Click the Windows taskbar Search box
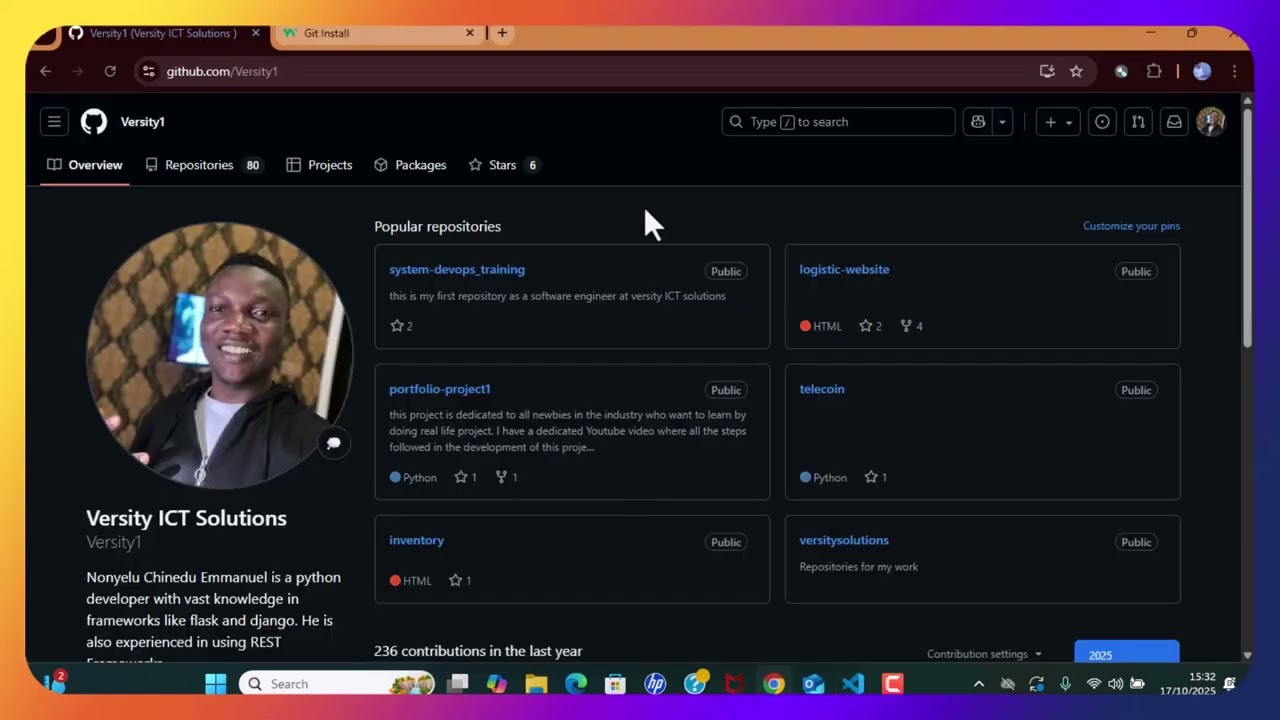 pos(338,684)
